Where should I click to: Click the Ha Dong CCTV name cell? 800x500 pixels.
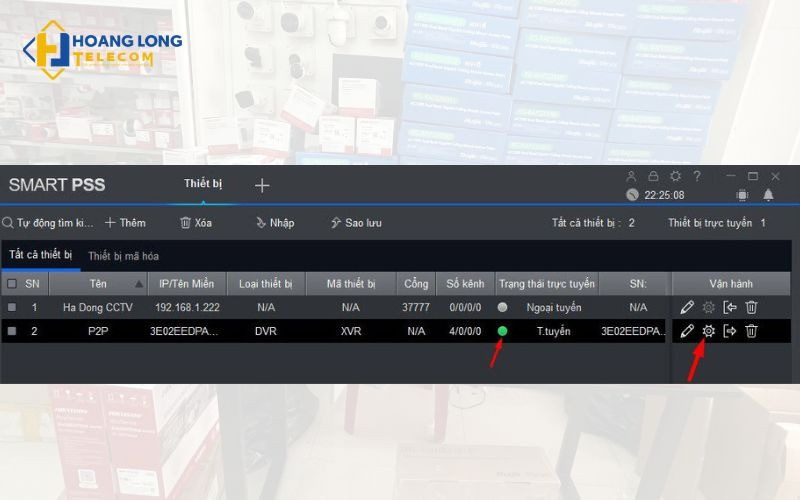pos(98,308)
